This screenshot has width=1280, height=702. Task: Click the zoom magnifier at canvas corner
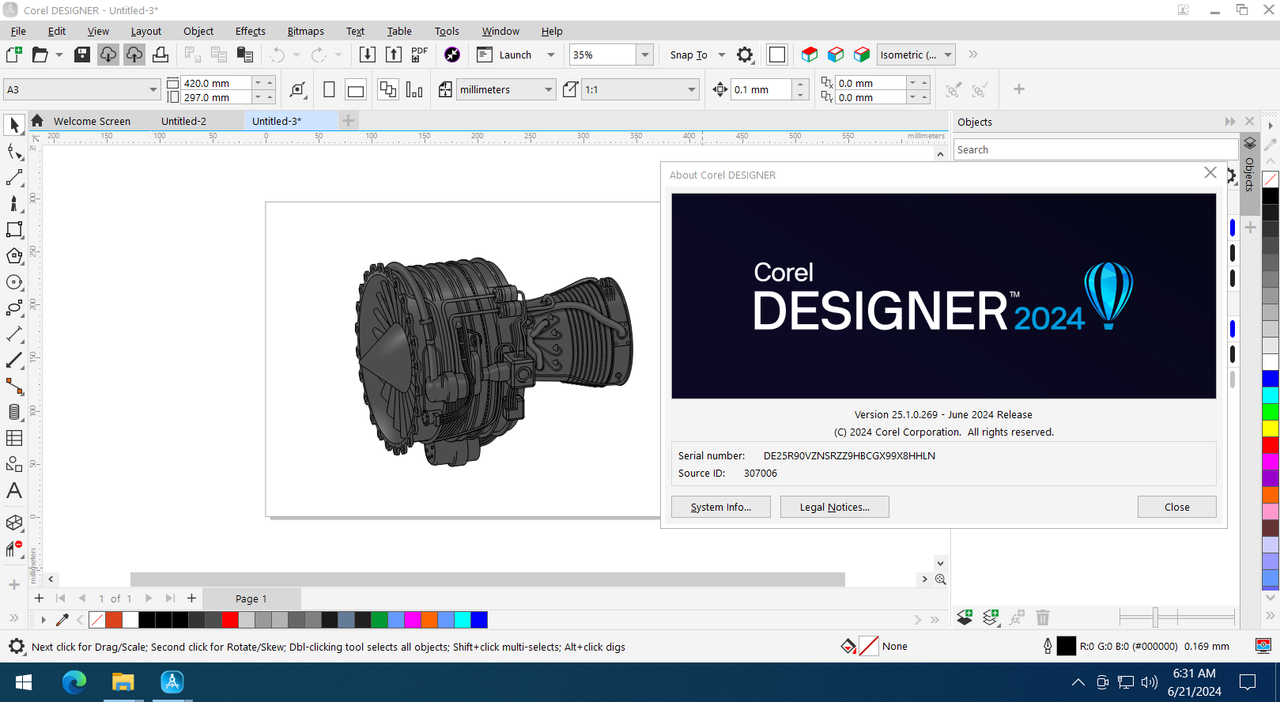[940, 579]
